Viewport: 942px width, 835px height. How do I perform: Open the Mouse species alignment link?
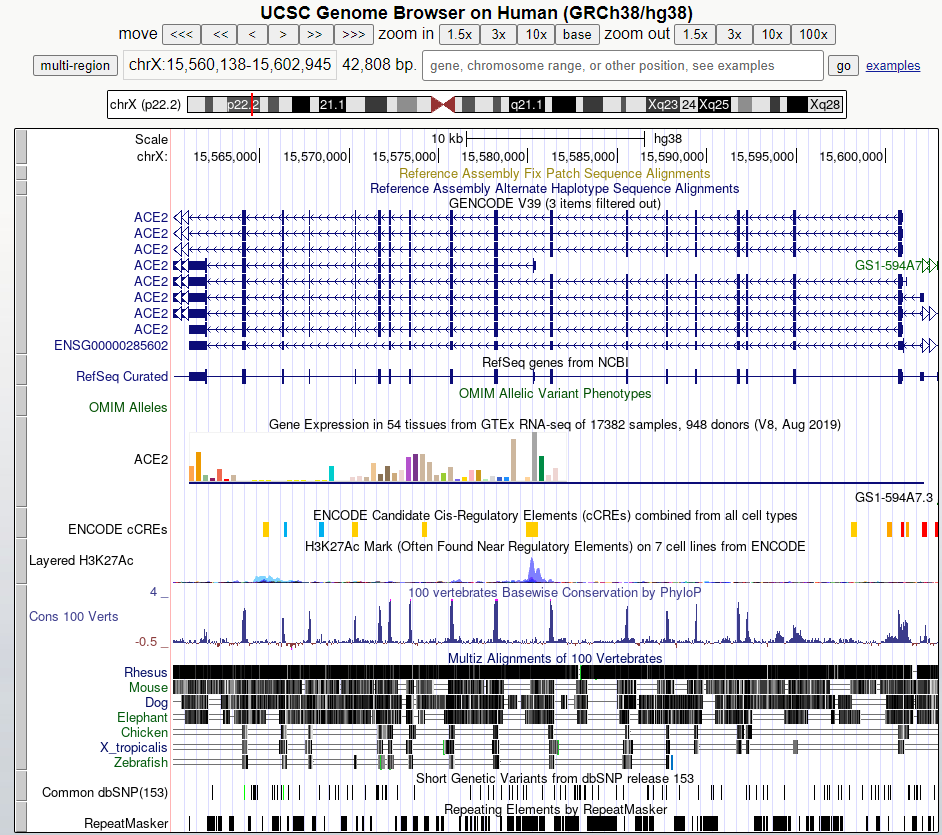click(x=148, y=687)
